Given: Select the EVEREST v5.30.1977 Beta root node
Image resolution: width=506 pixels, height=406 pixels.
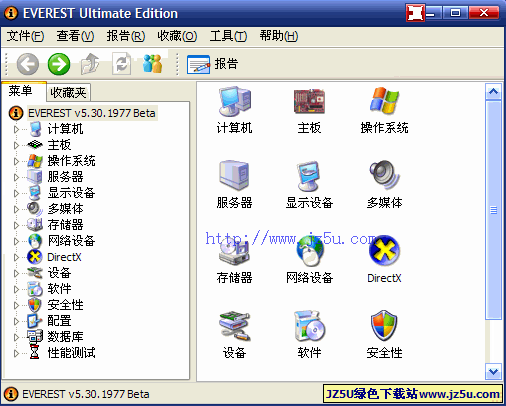Looking at the screenshot, I should pyautogui.click(x=91, y=113).
